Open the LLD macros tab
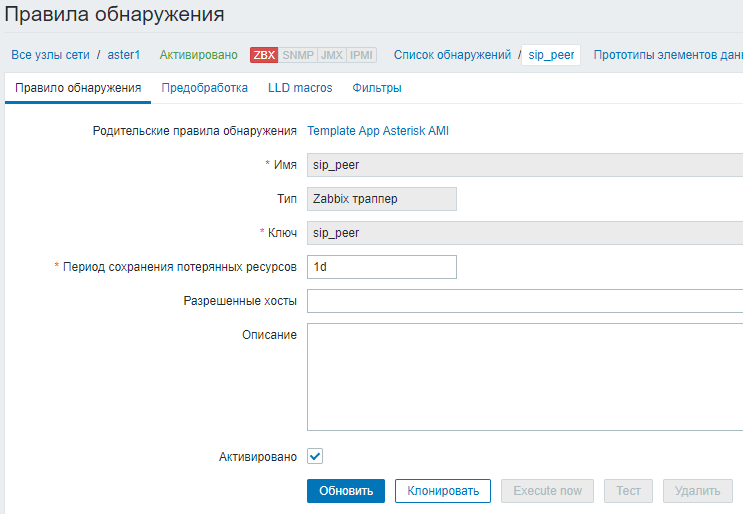743x514 pixels. click(x=300, y=88)
